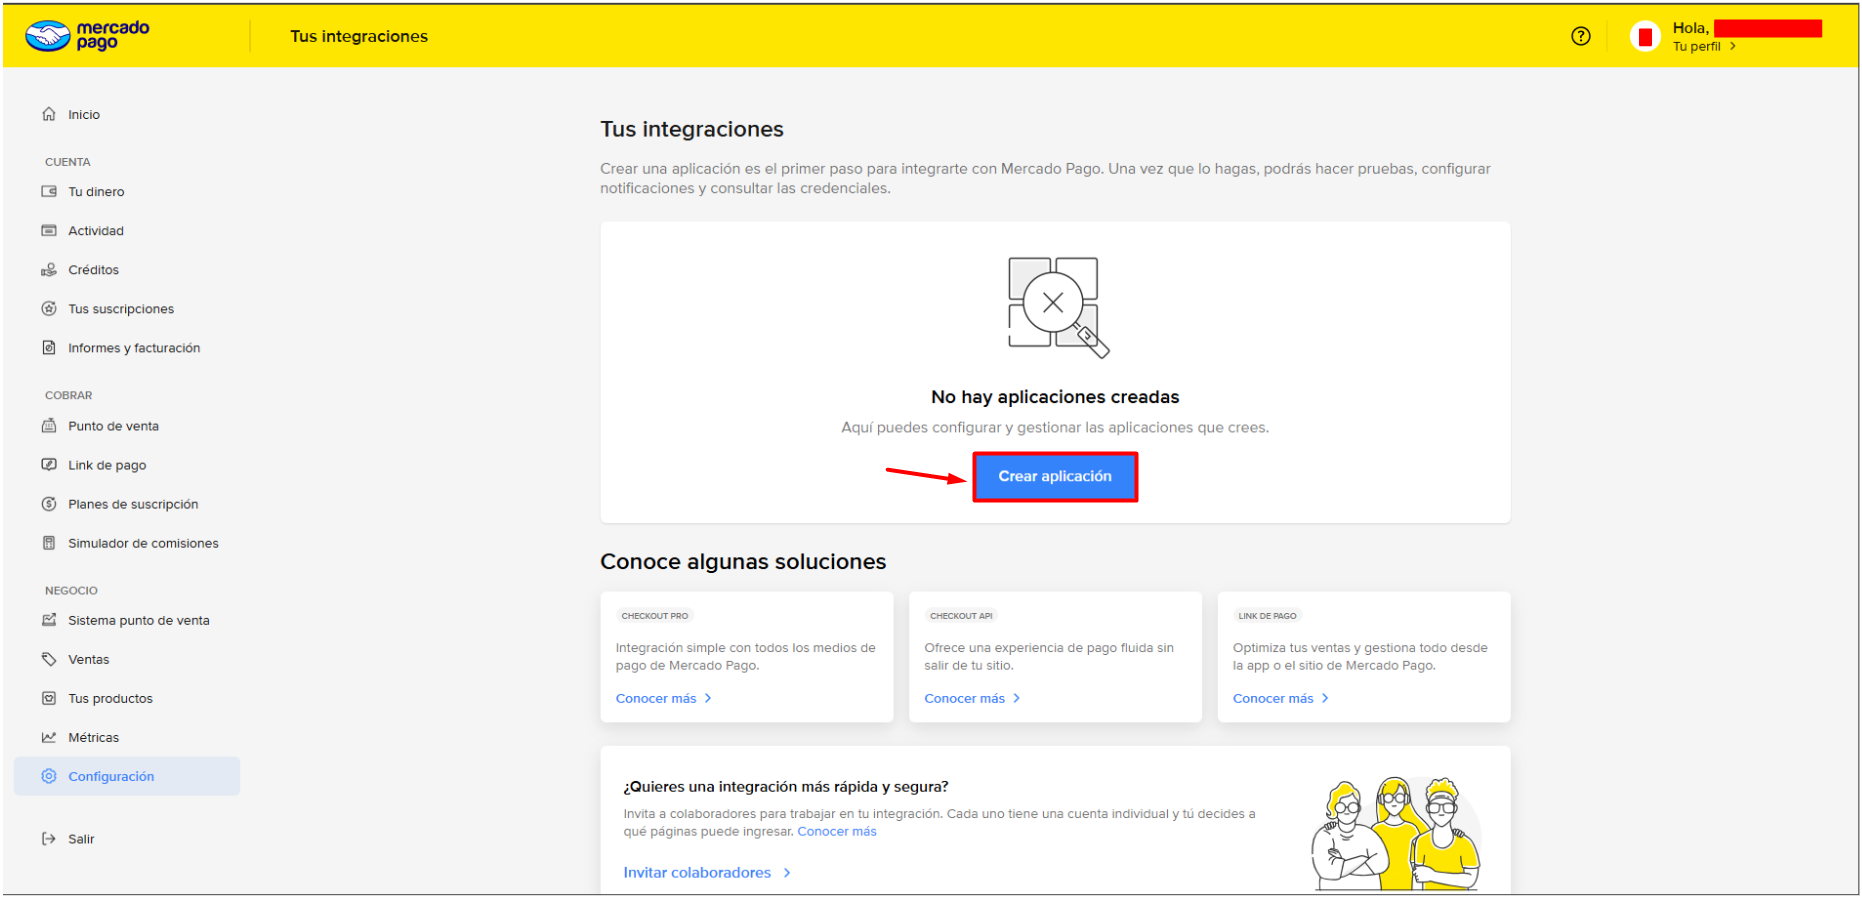1862x898 pixels.
Task: Click the CHECKOUT PRO tag label
Action: [x=655, y=616]
